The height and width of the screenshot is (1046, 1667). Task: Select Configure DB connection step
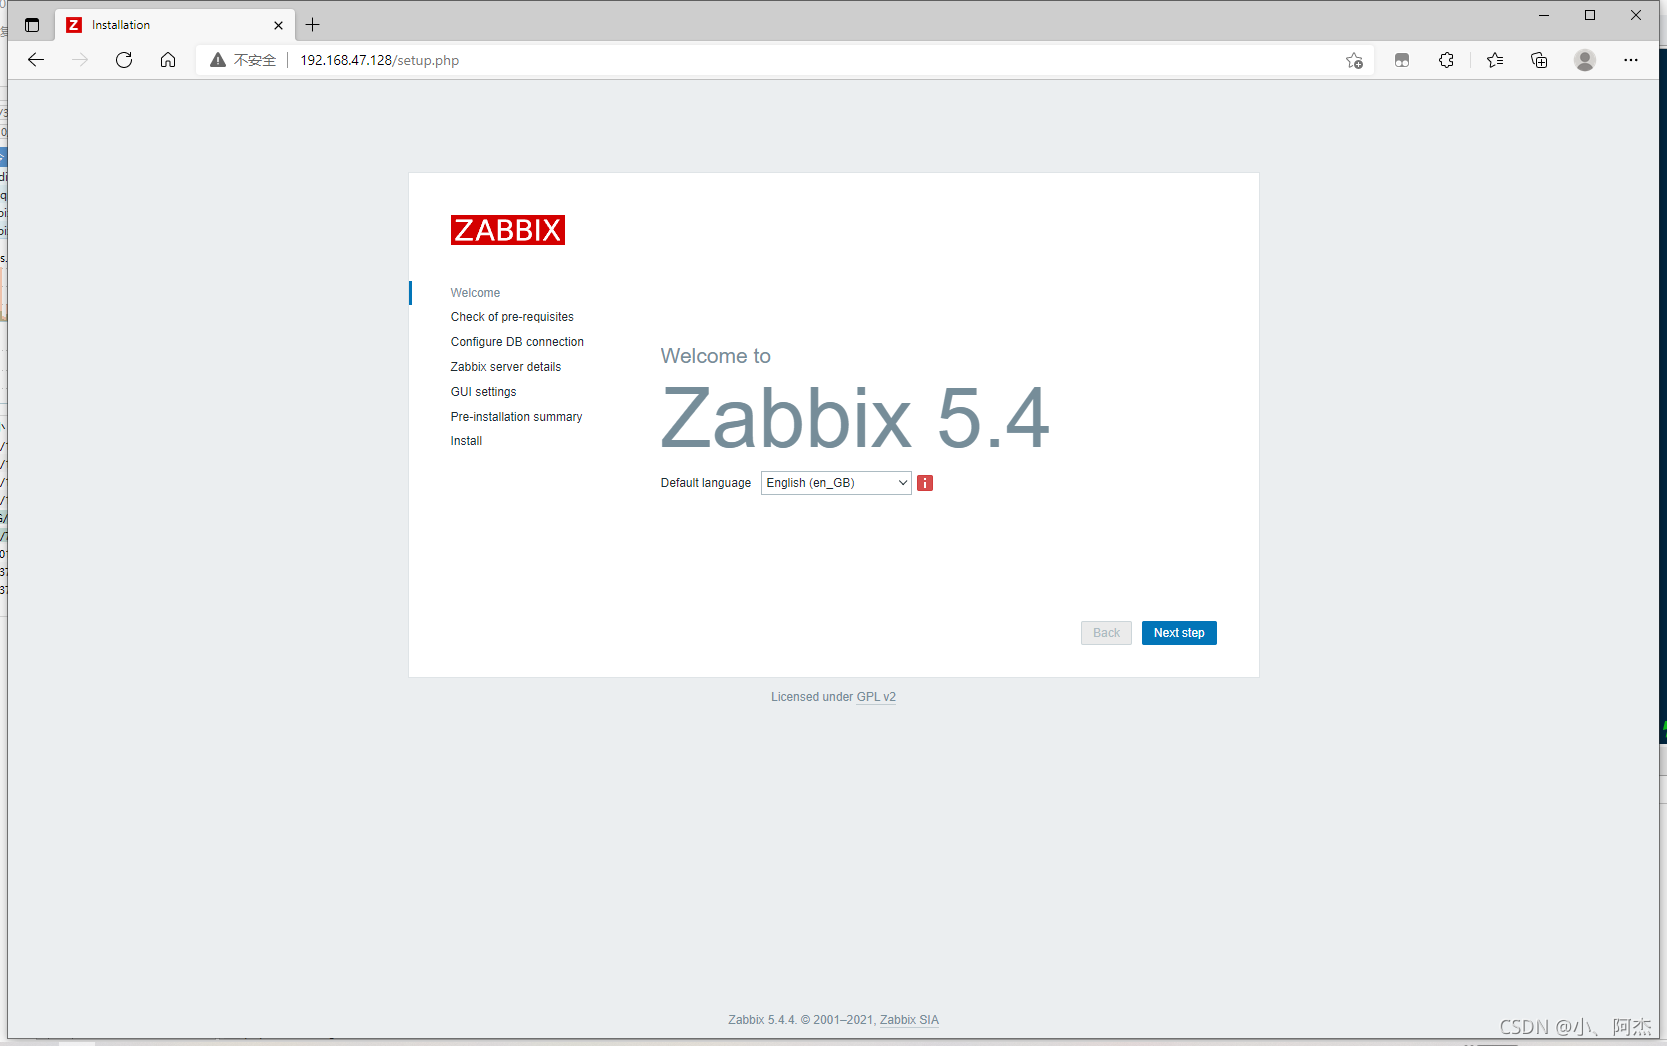pos(517,342)
